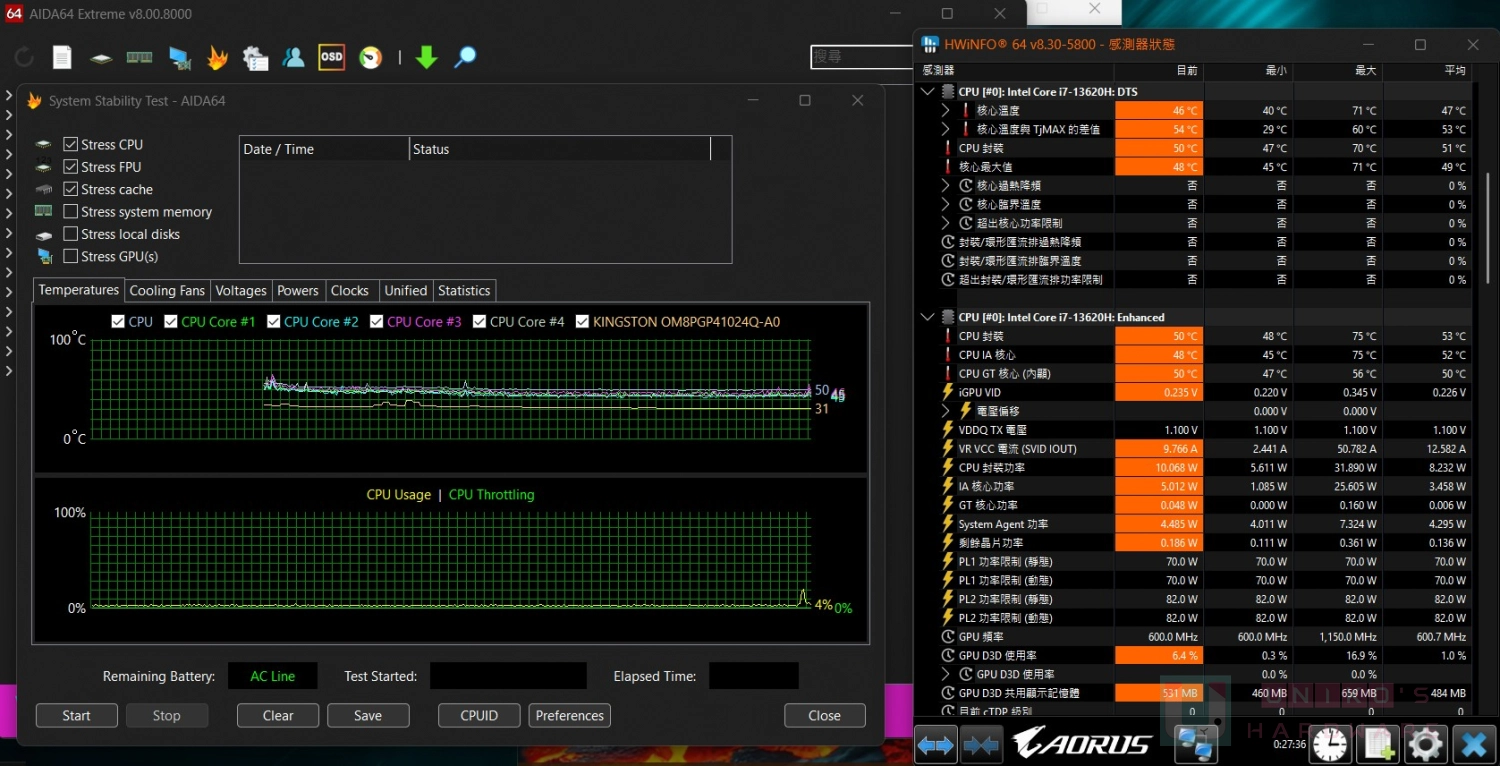This screenshot has height=766, width=1500.
Task: Click the CPU chip icon in AIDA64 toolbar
Action: [101, 58]
